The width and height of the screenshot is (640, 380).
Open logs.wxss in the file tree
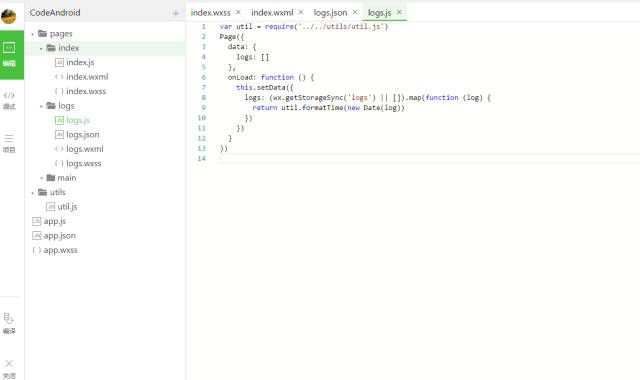[84, 163]
